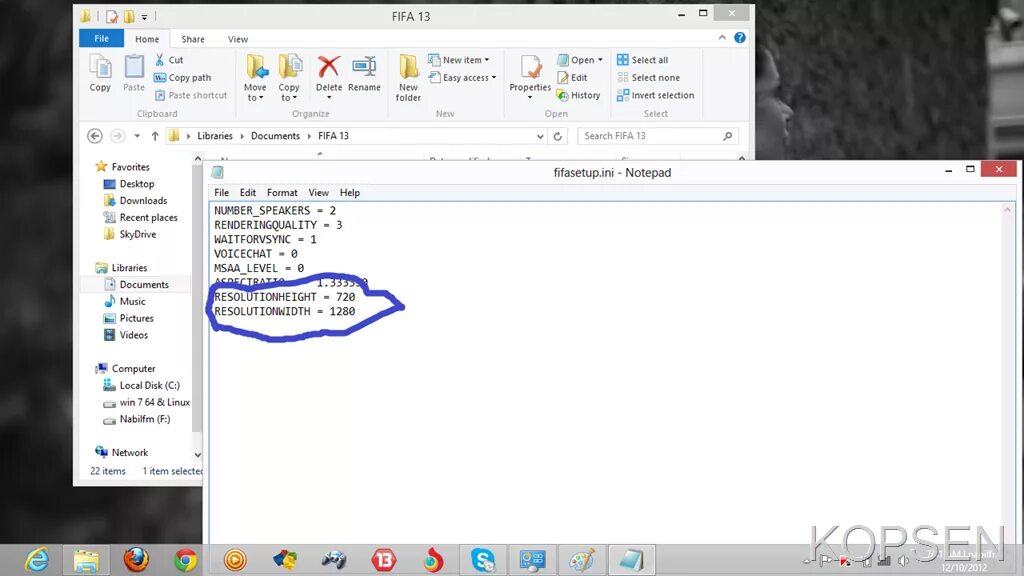Open Notepad's Format menu
Viewport: 1024px width, 576px height.
282,193
